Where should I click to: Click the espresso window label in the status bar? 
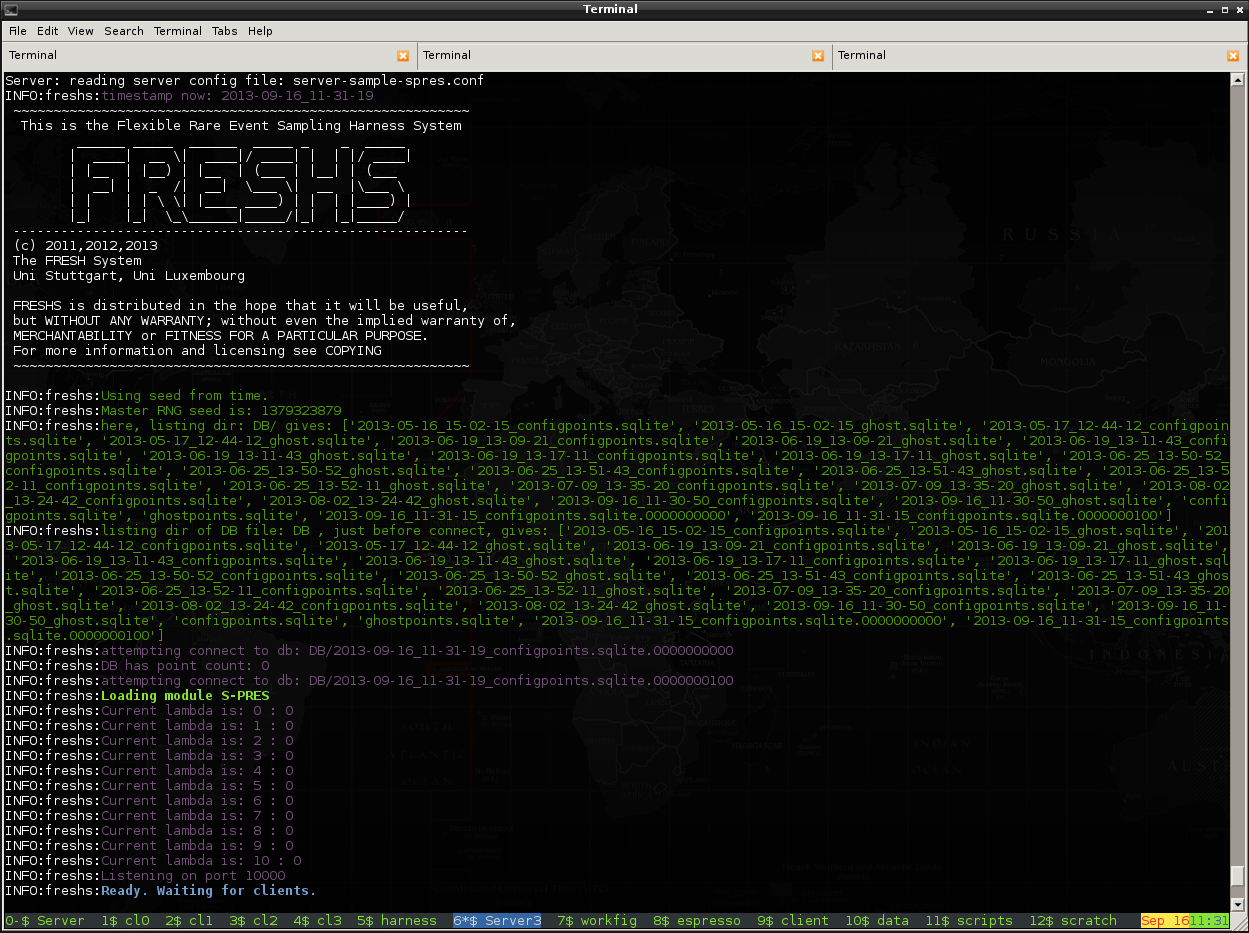tap(698, 921)
